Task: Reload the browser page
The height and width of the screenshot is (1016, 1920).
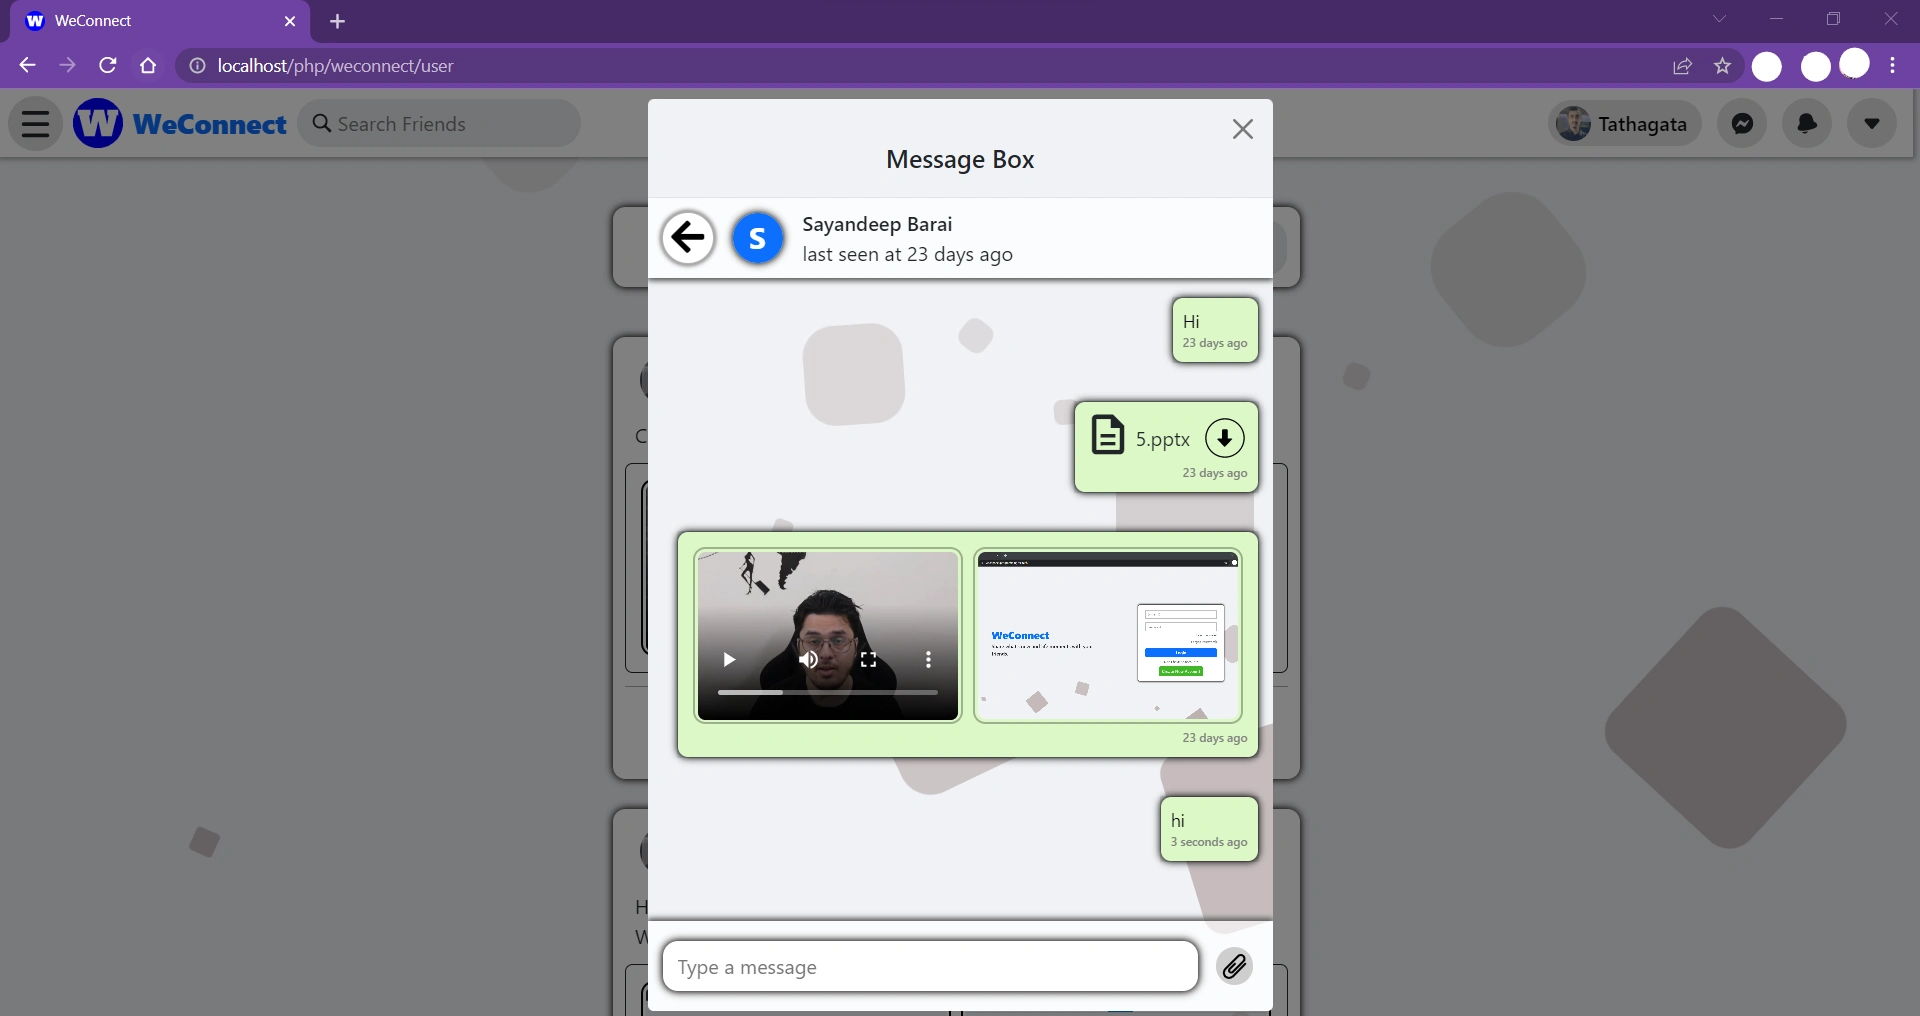Action: 108,65
